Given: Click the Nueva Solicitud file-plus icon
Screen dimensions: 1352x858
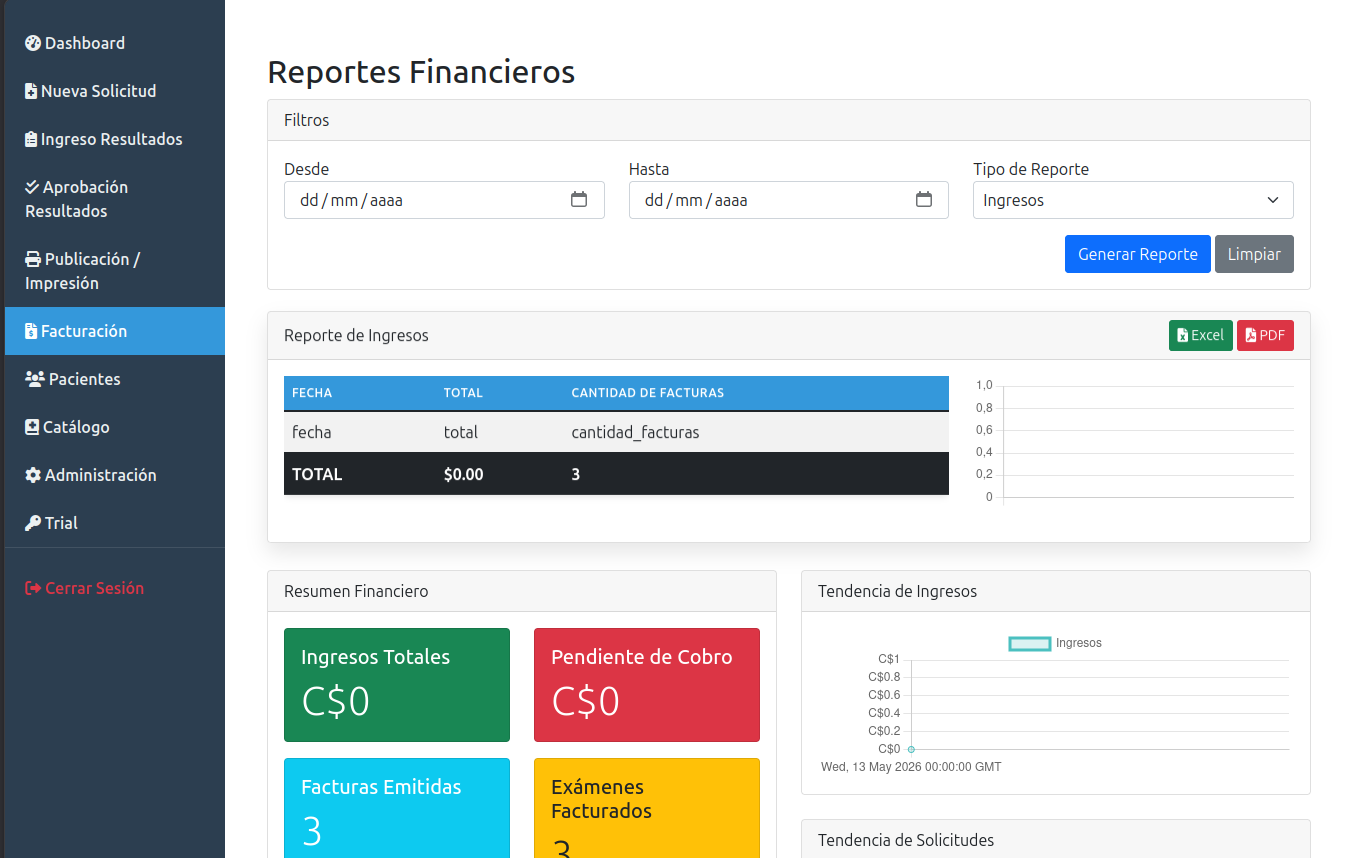Looking at the screenshot, I should (31, 91).
